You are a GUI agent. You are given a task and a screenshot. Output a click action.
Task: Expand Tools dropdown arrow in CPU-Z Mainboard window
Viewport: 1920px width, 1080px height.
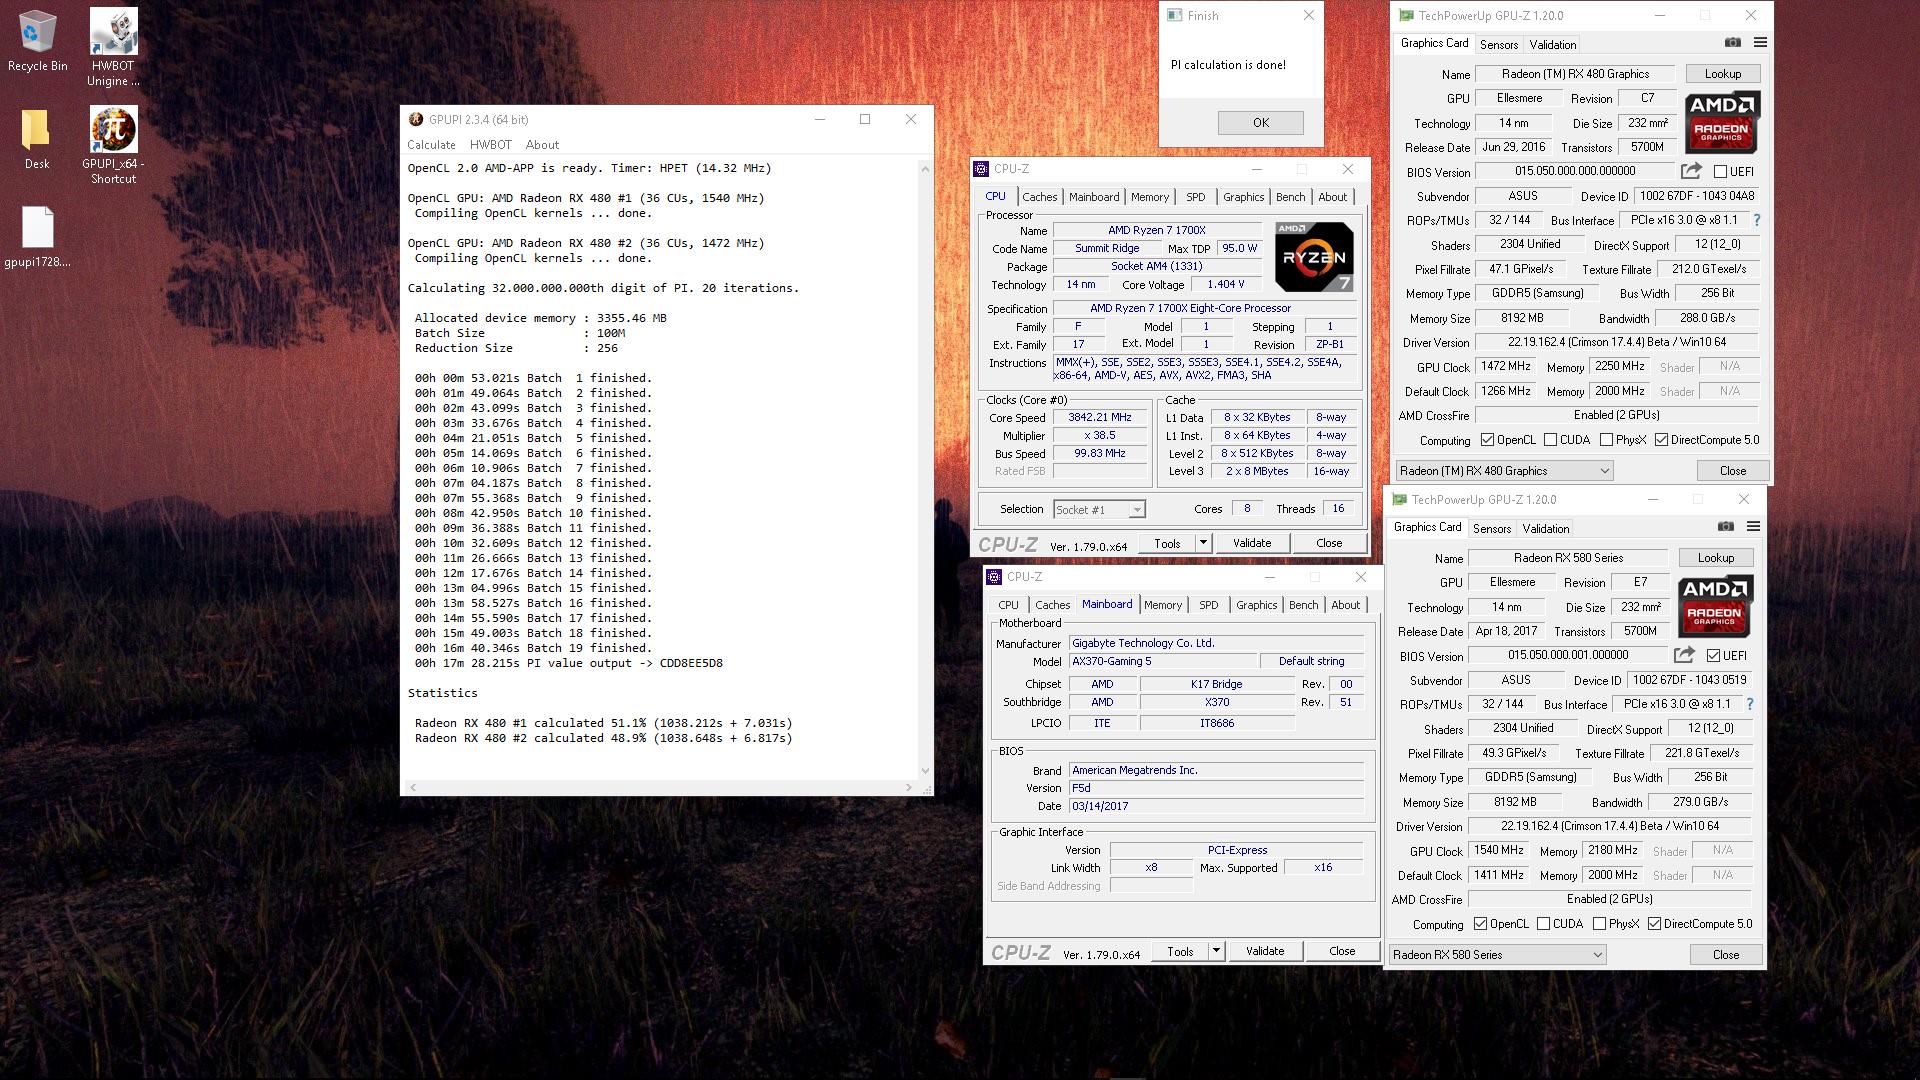click(1216, 951)
